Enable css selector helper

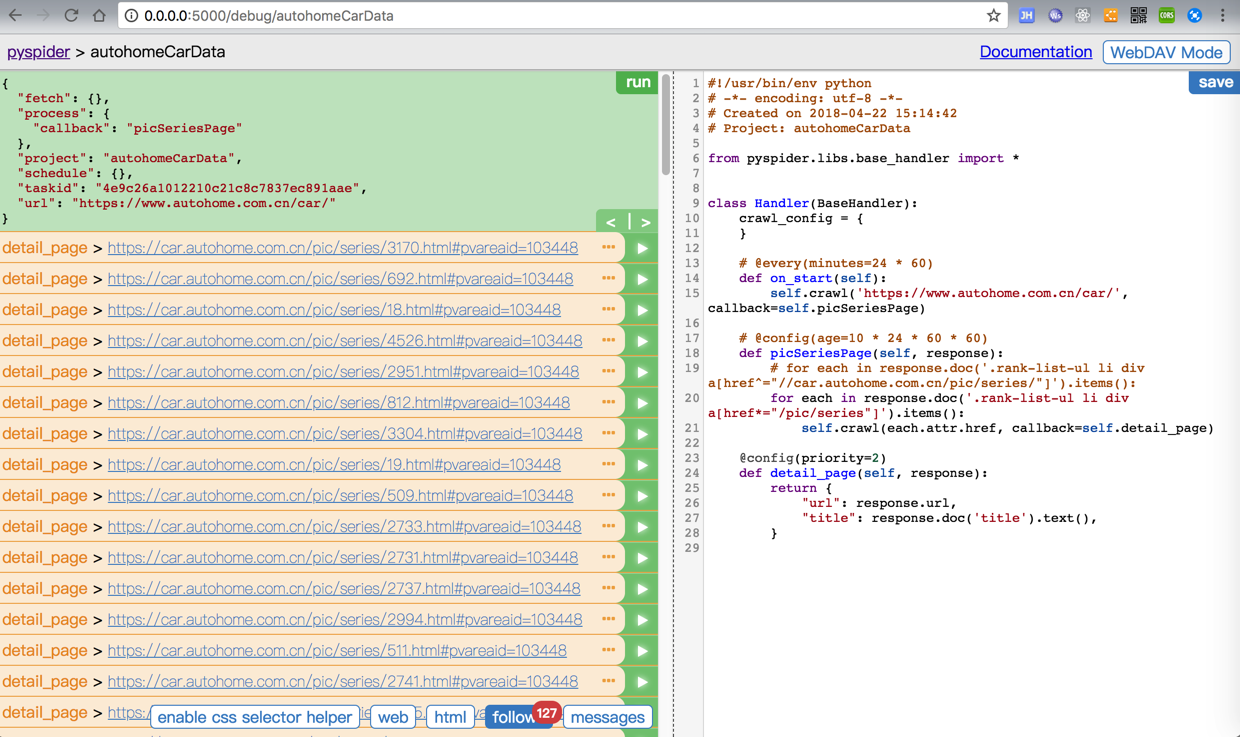tap(255, 717)
